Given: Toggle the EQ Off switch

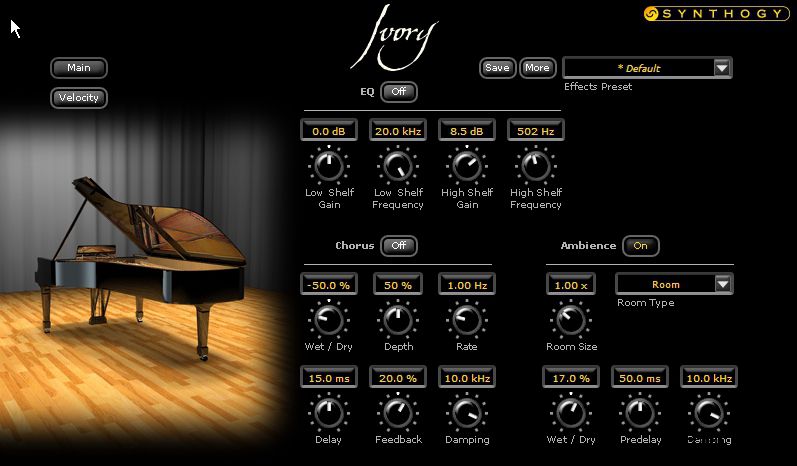Looking at the screenshot, I should [399, 91].
